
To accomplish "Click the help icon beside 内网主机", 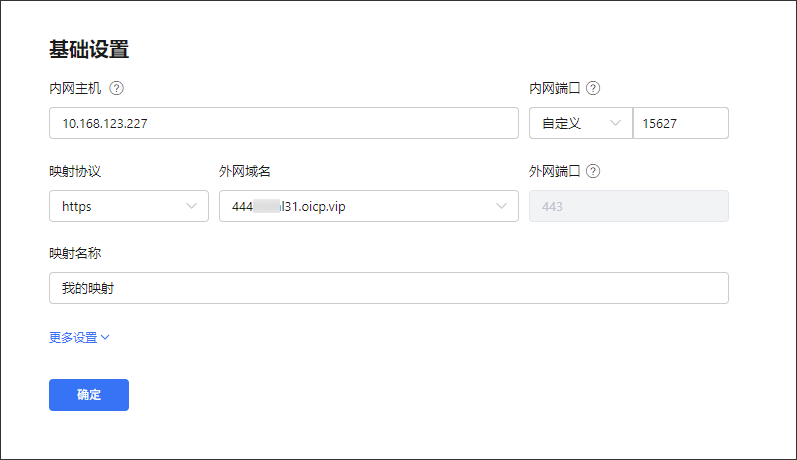I will coord(116,88).
